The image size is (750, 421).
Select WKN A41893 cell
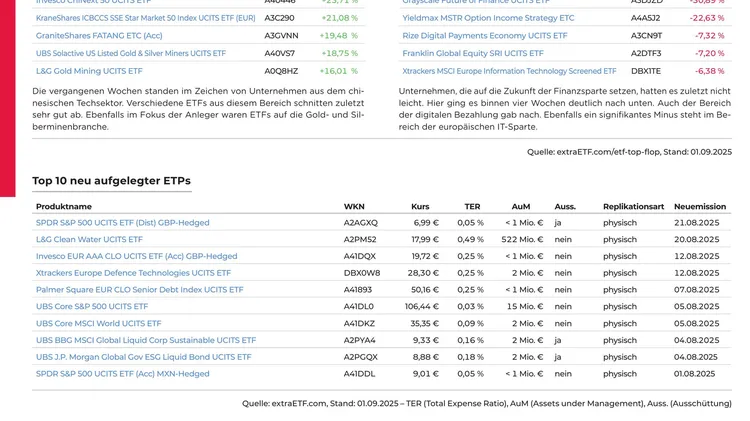357,290
